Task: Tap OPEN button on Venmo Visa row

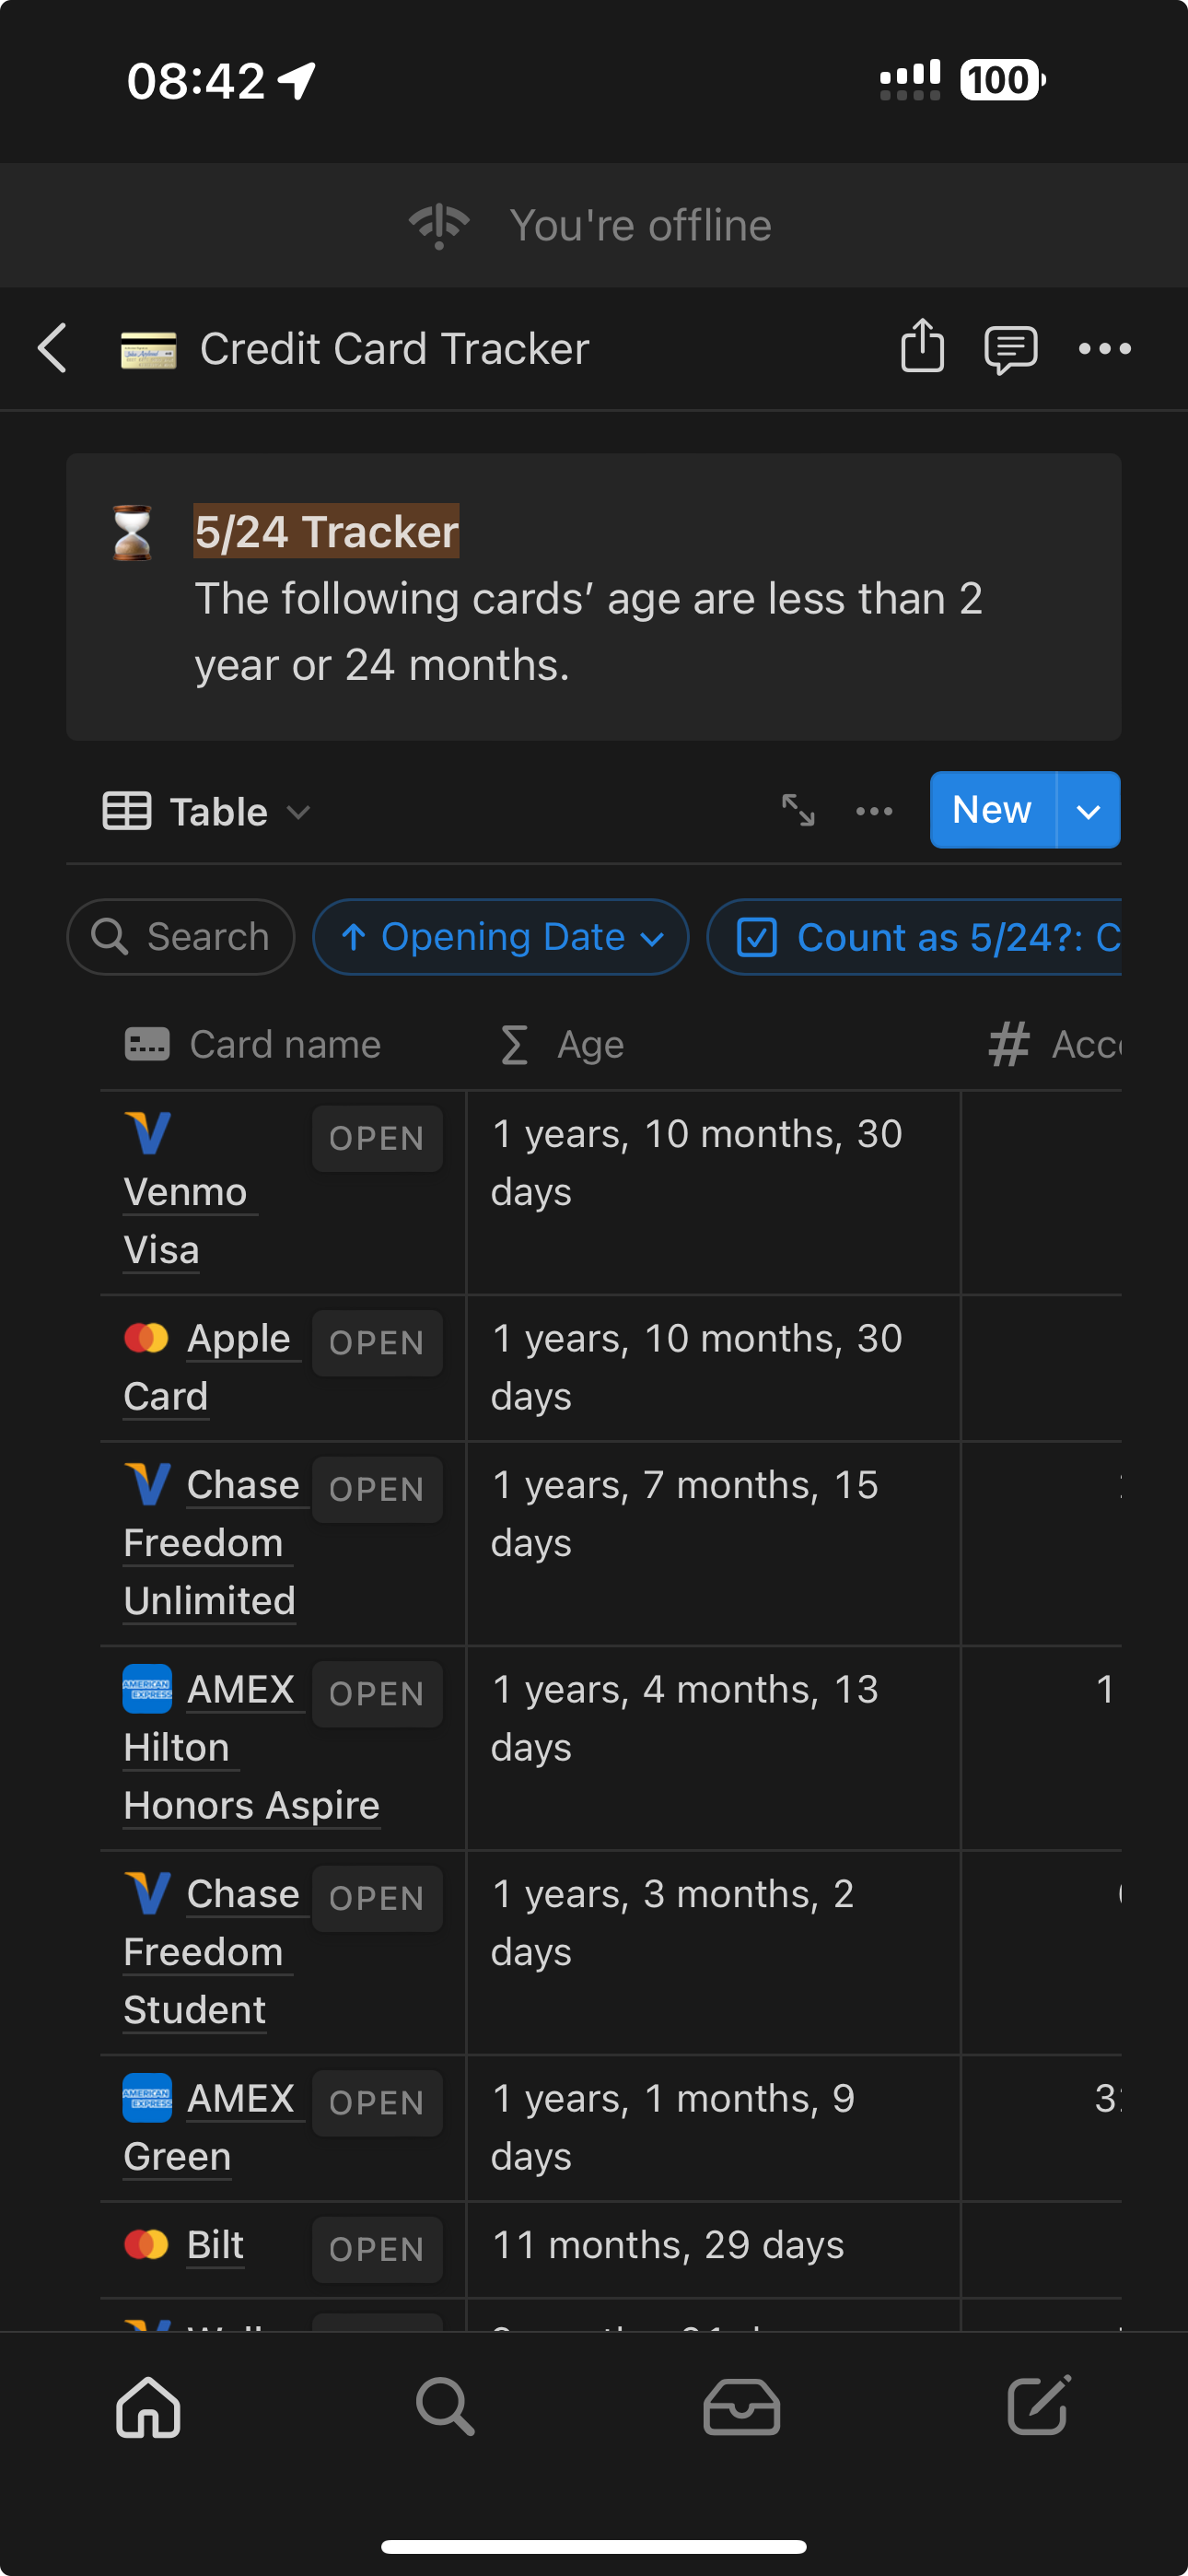Action: (377, 1138)
